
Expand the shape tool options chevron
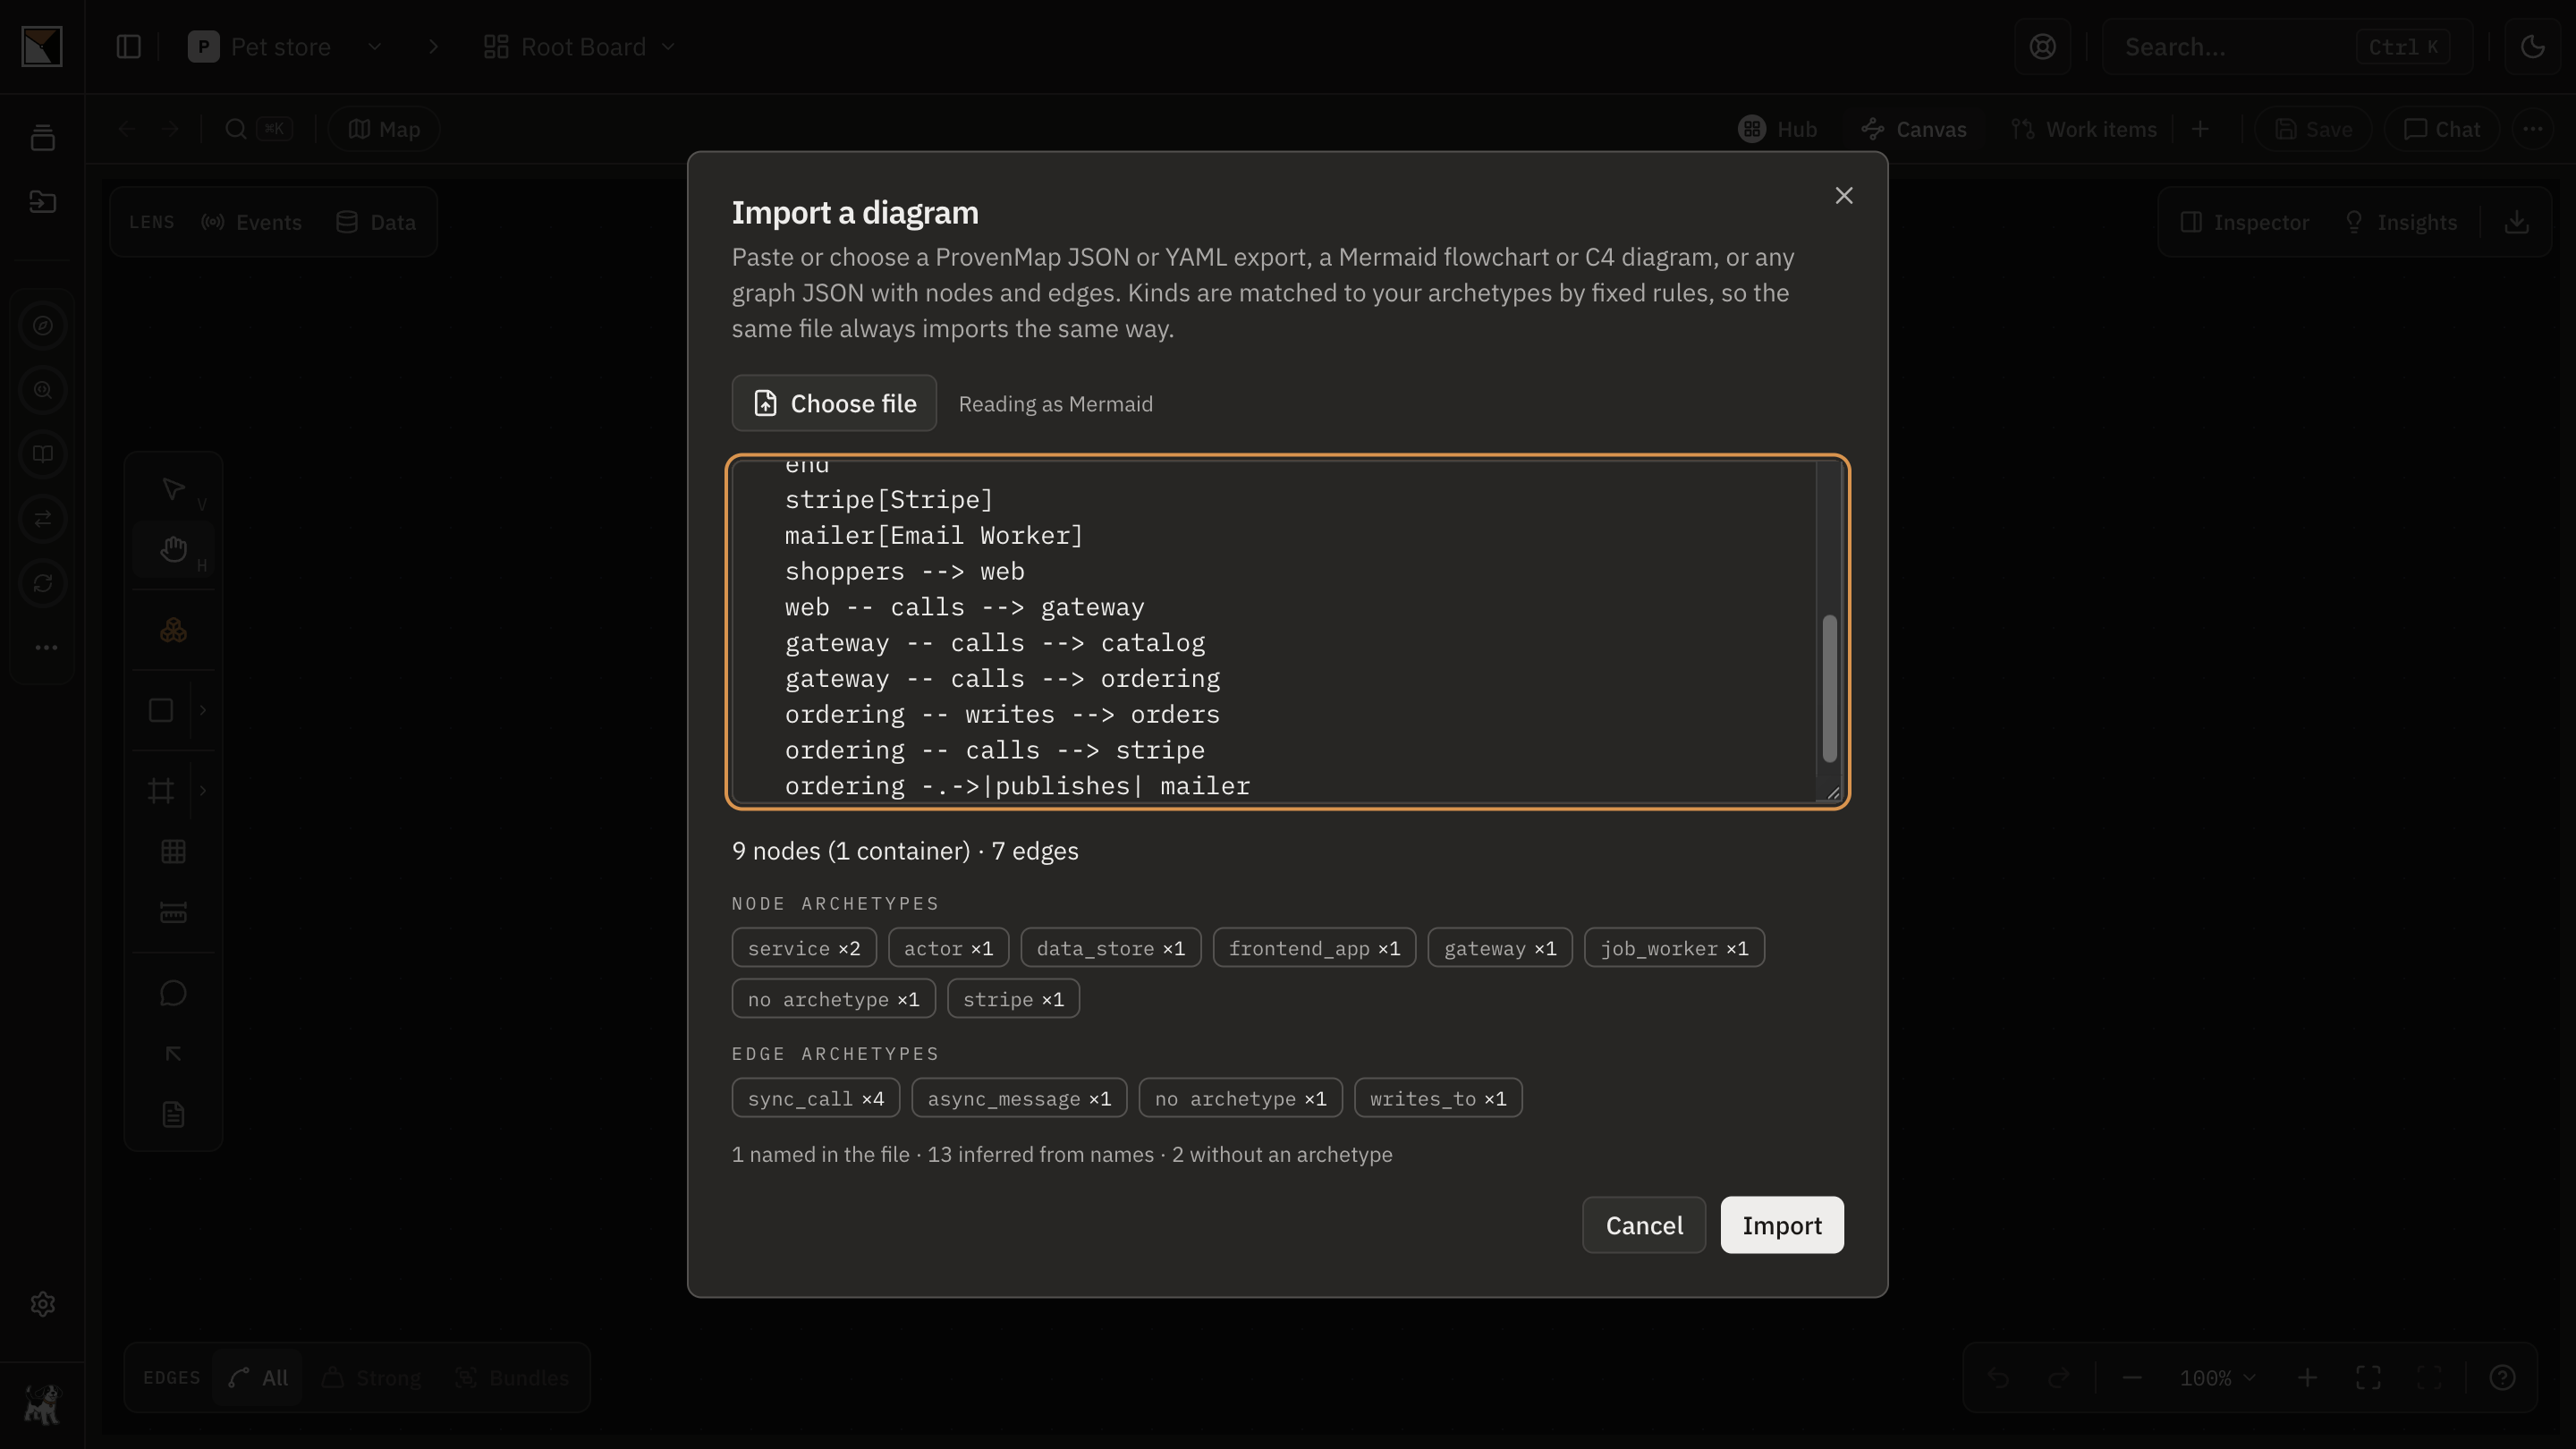[x=203, y=710]
